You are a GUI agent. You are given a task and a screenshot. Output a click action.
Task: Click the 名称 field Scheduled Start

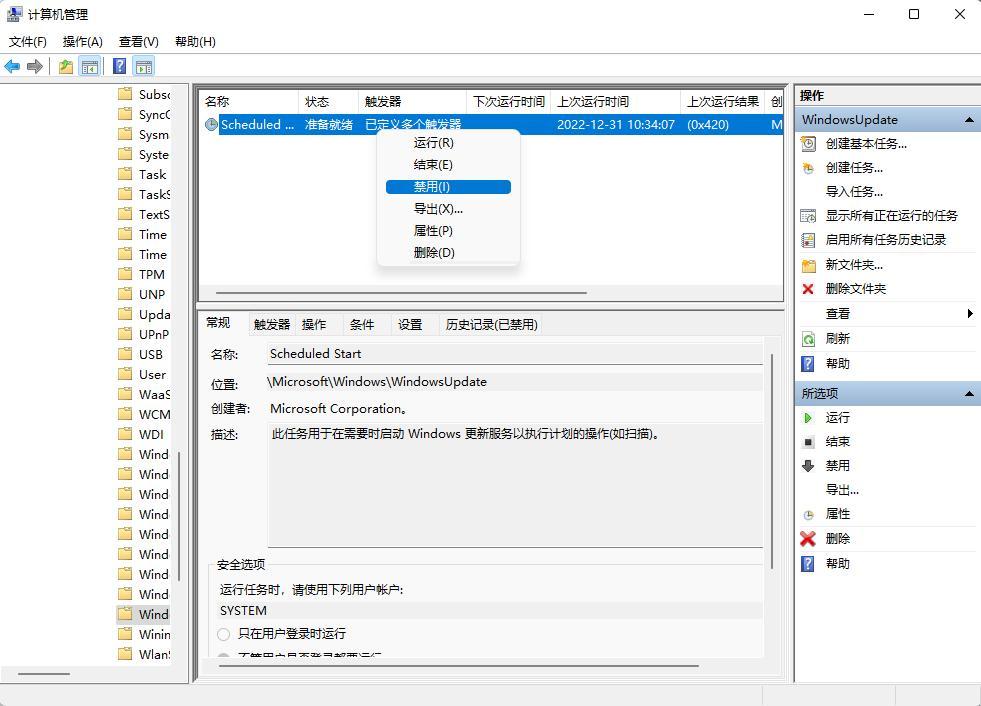point(515,354)
